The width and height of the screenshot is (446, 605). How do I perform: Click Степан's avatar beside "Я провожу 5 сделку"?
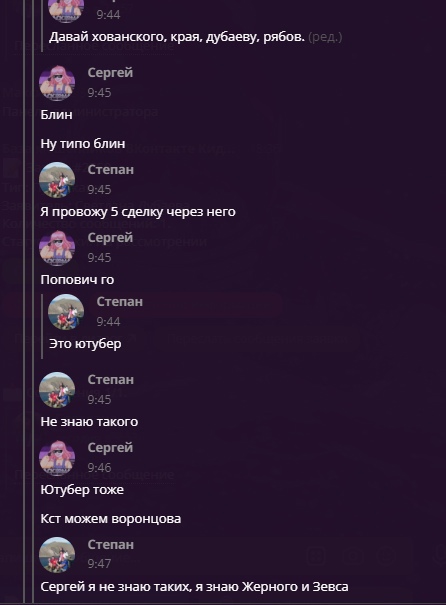tap(57, 180)
